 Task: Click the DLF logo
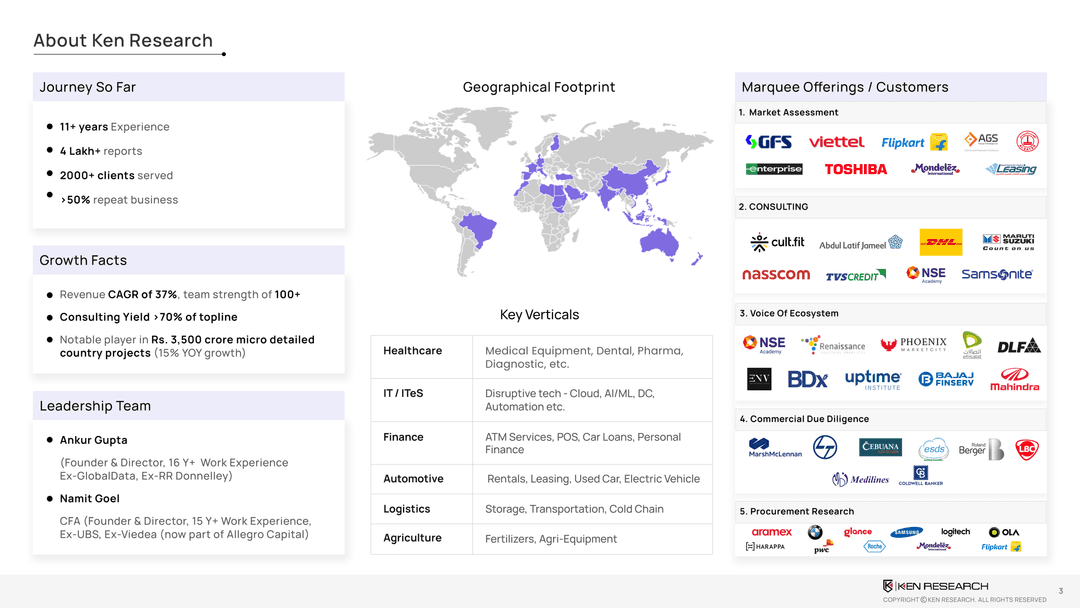[1018, 345]
